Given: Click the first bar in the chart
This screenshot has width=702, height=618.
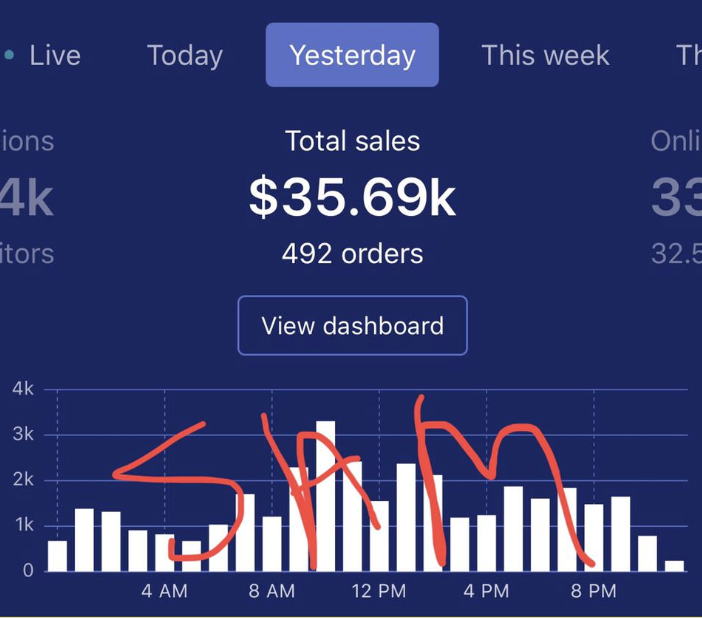Looking at the screenshot, I should coord(57,555).
